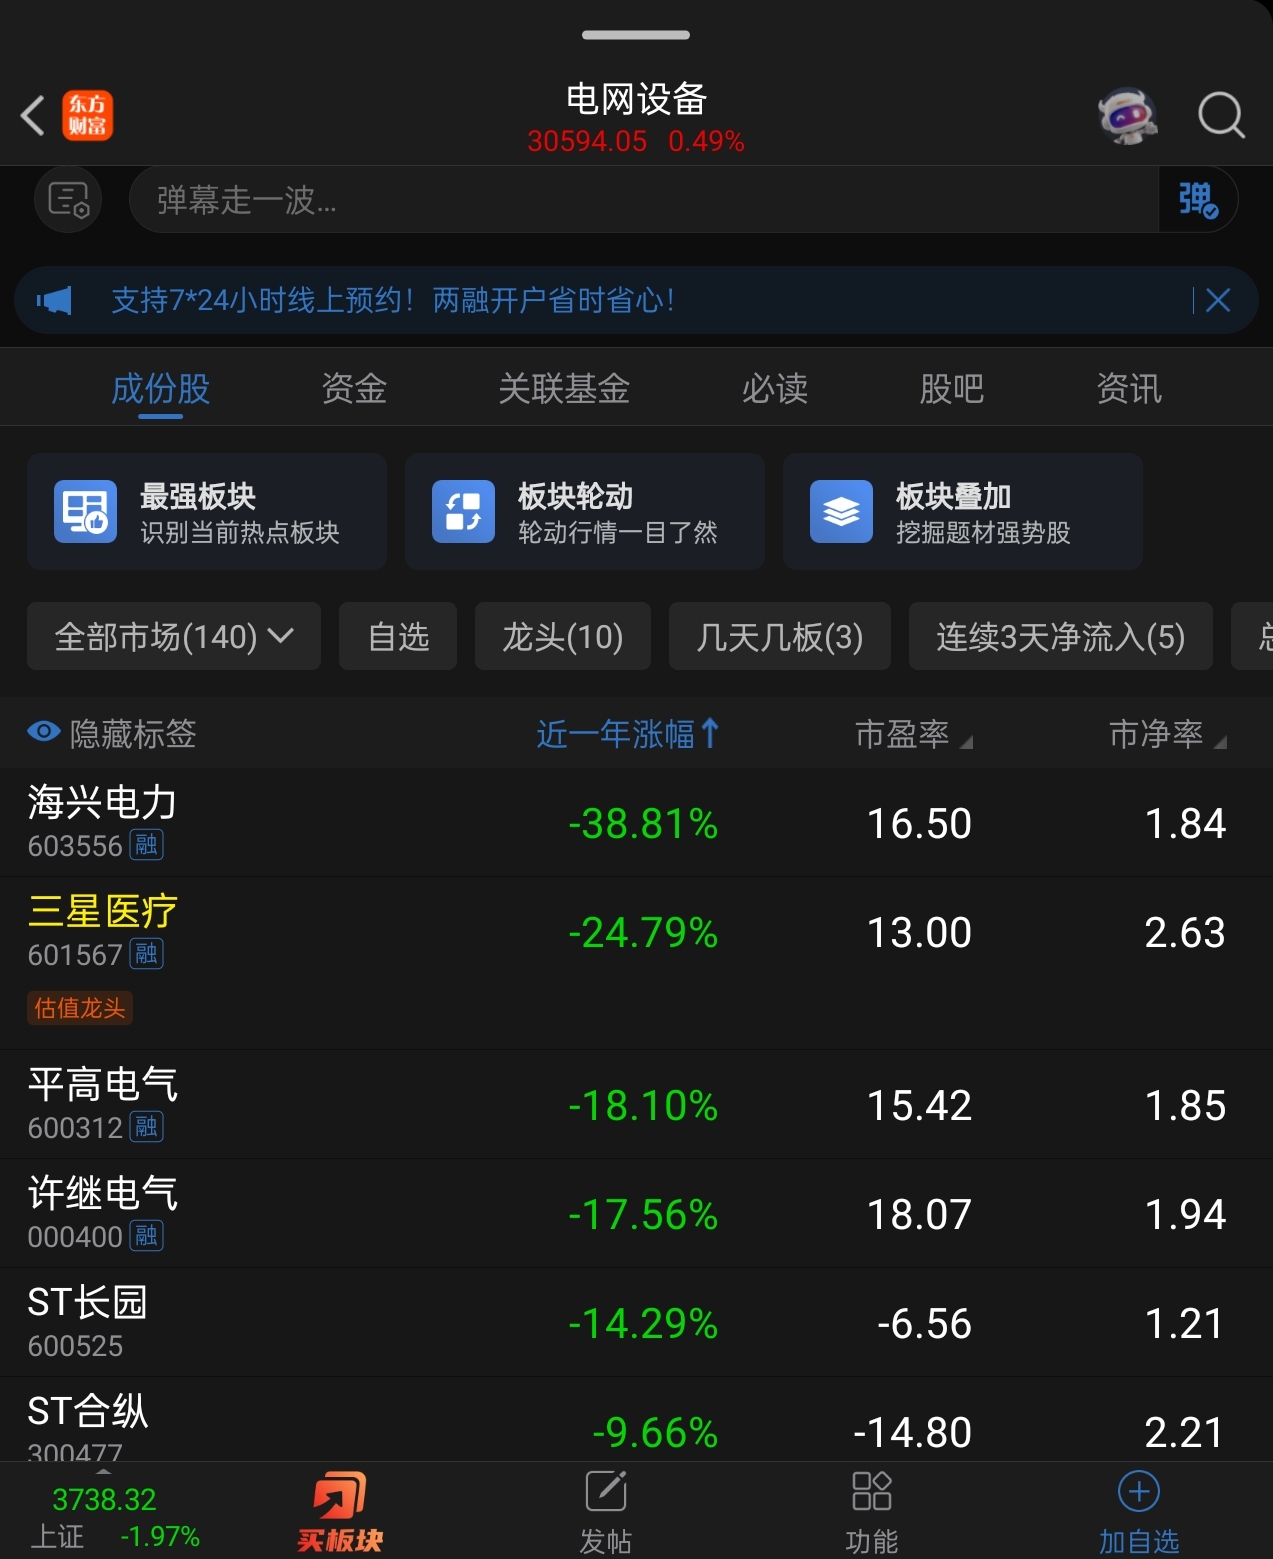This screenshot has height=1559, width=1273.
Task: Open the 板块轮动 card icon
Action: point(463,511)
